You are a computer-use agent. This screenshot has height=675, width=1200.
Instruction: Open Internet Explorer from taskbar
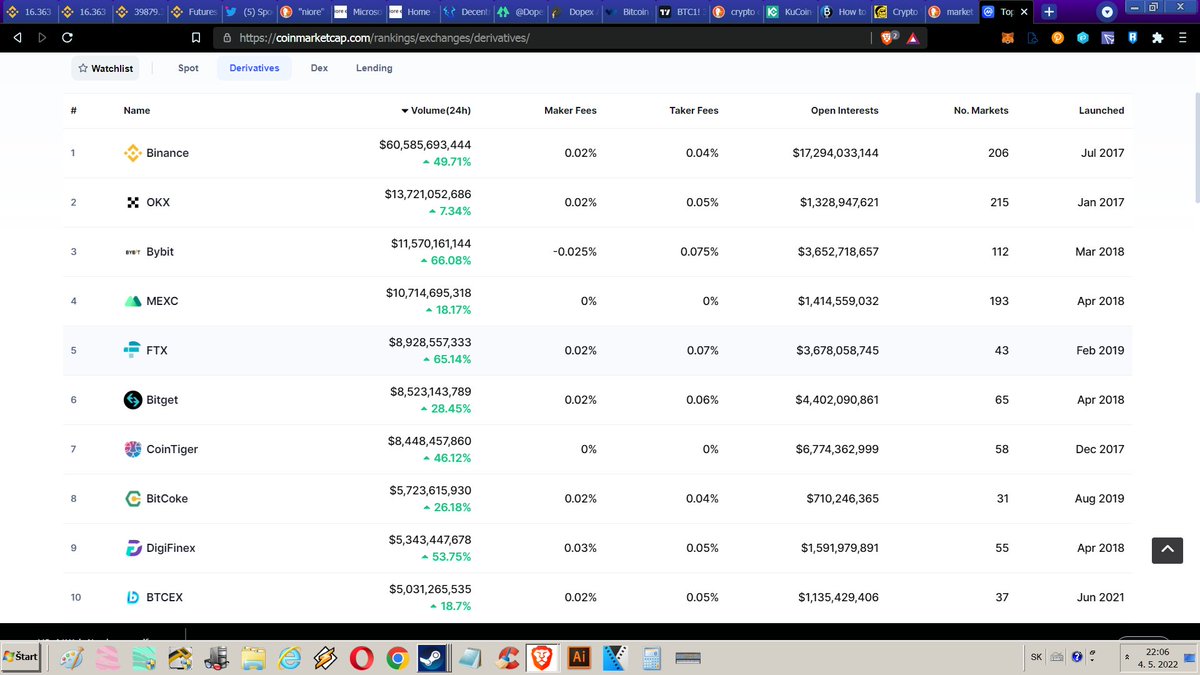point(290,657)
